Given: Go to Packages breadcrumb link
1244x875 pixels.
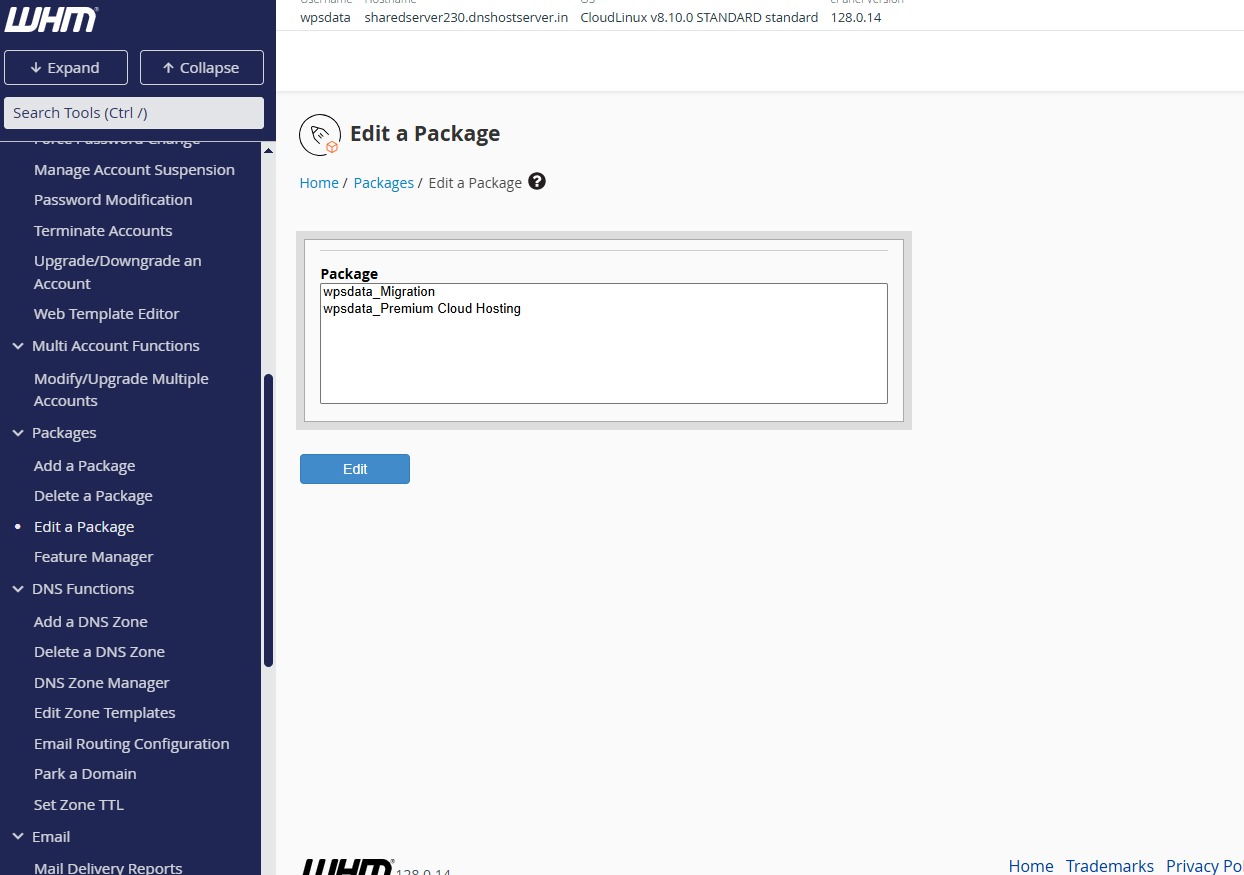Looking at the screenshot, I should 383,183.
